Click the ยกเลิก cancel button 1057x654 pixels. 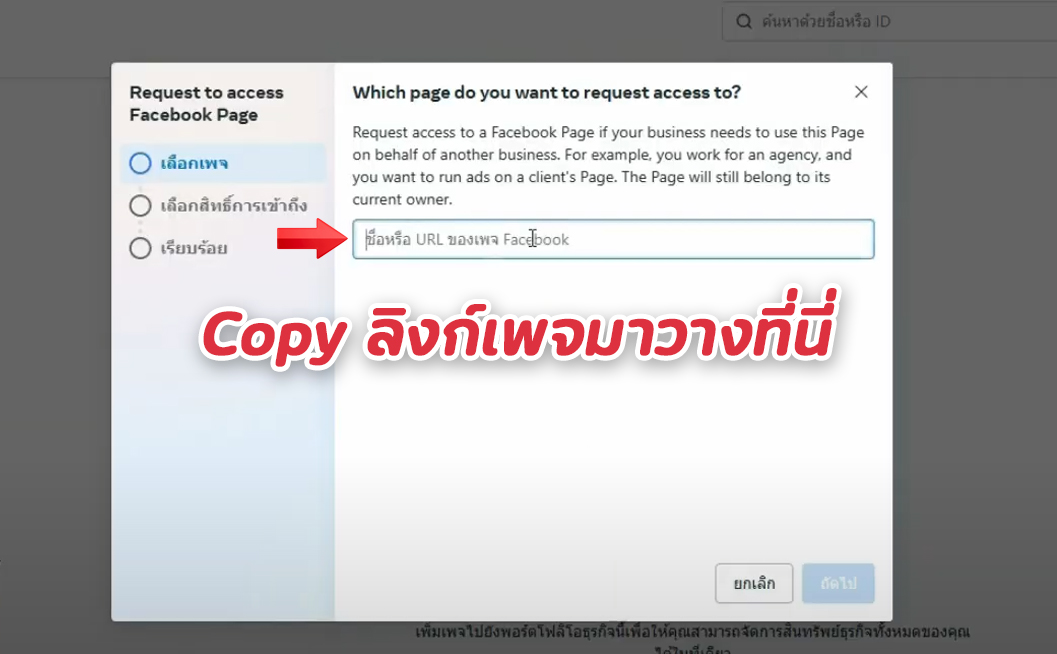click(754, 583)
